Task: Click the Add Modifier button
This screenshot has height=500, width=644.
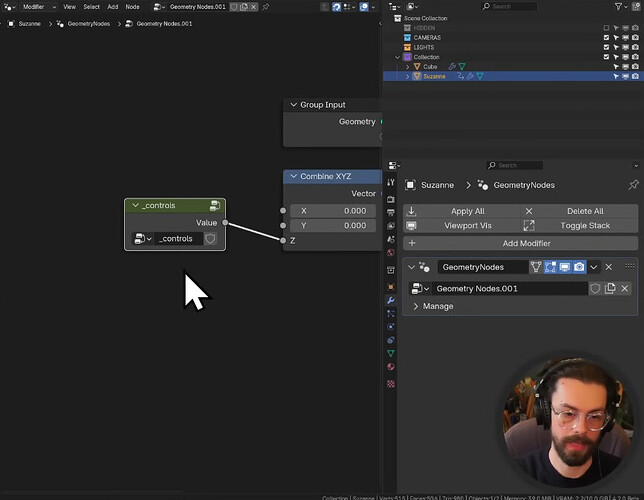Action: tap(520, 243)
